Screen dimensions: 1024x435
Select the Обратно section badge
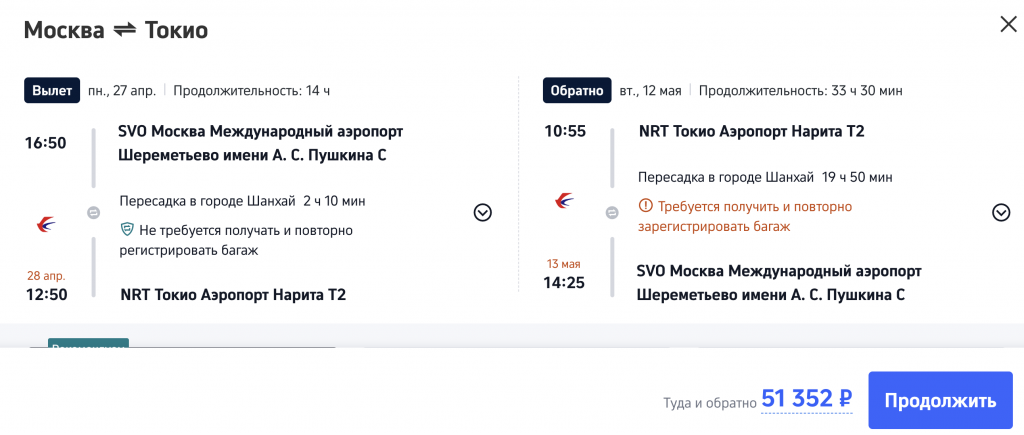click(576, 90)
